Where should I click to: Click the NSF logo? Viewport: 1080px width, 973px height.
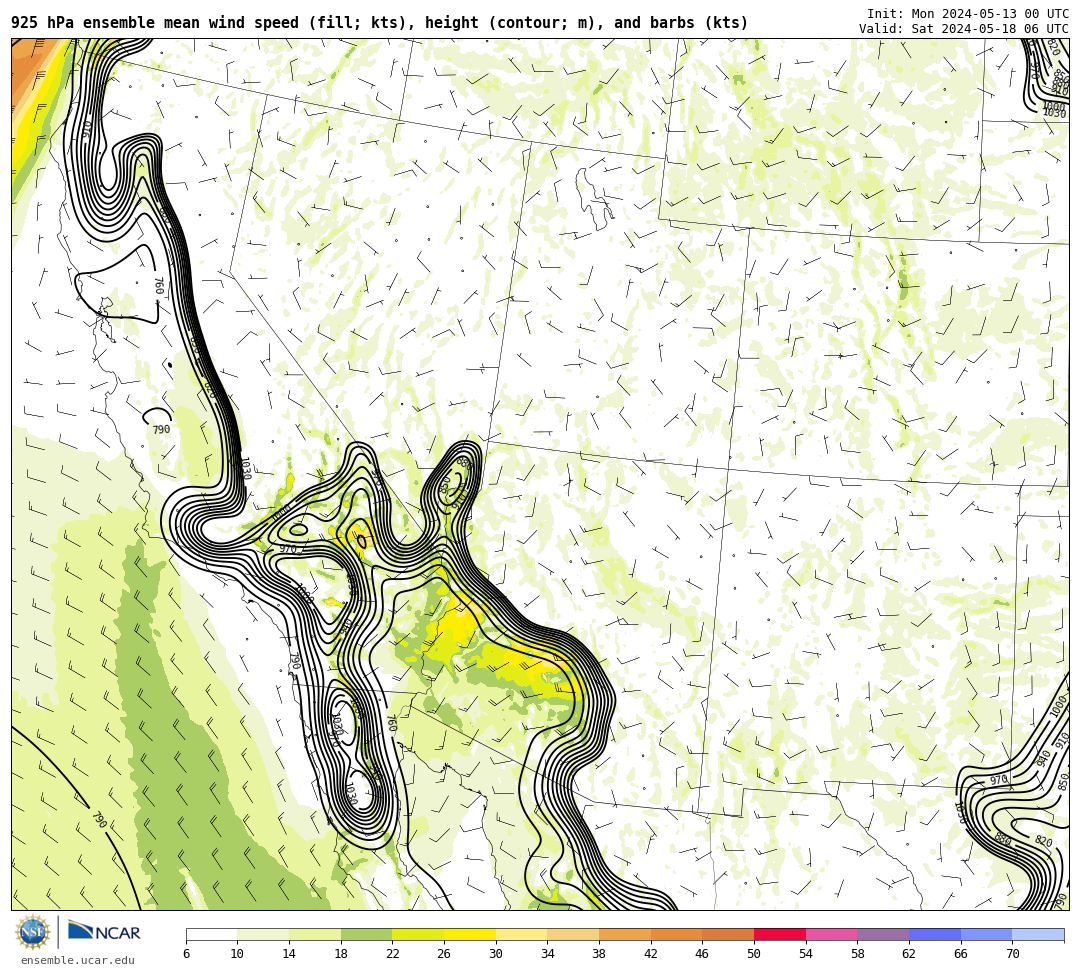[x=33, y=932]
